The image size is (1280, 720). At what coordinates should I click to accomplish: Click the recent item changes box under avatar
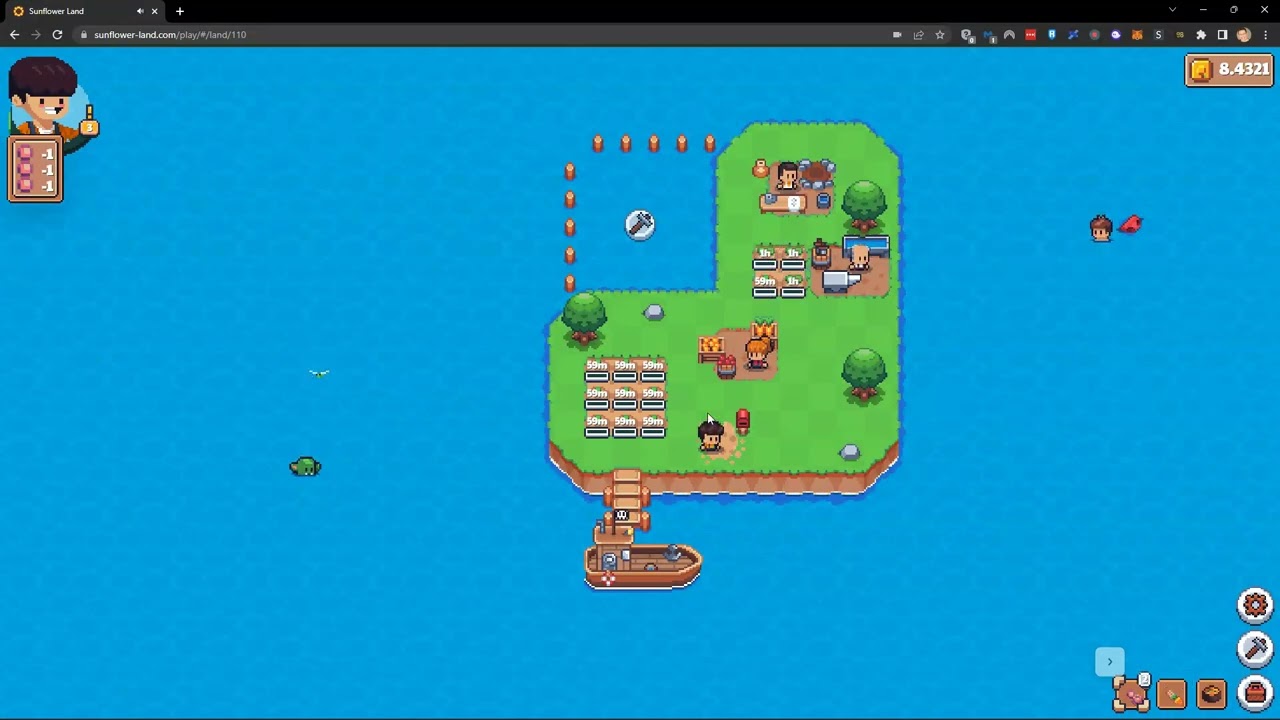(36, 169)
